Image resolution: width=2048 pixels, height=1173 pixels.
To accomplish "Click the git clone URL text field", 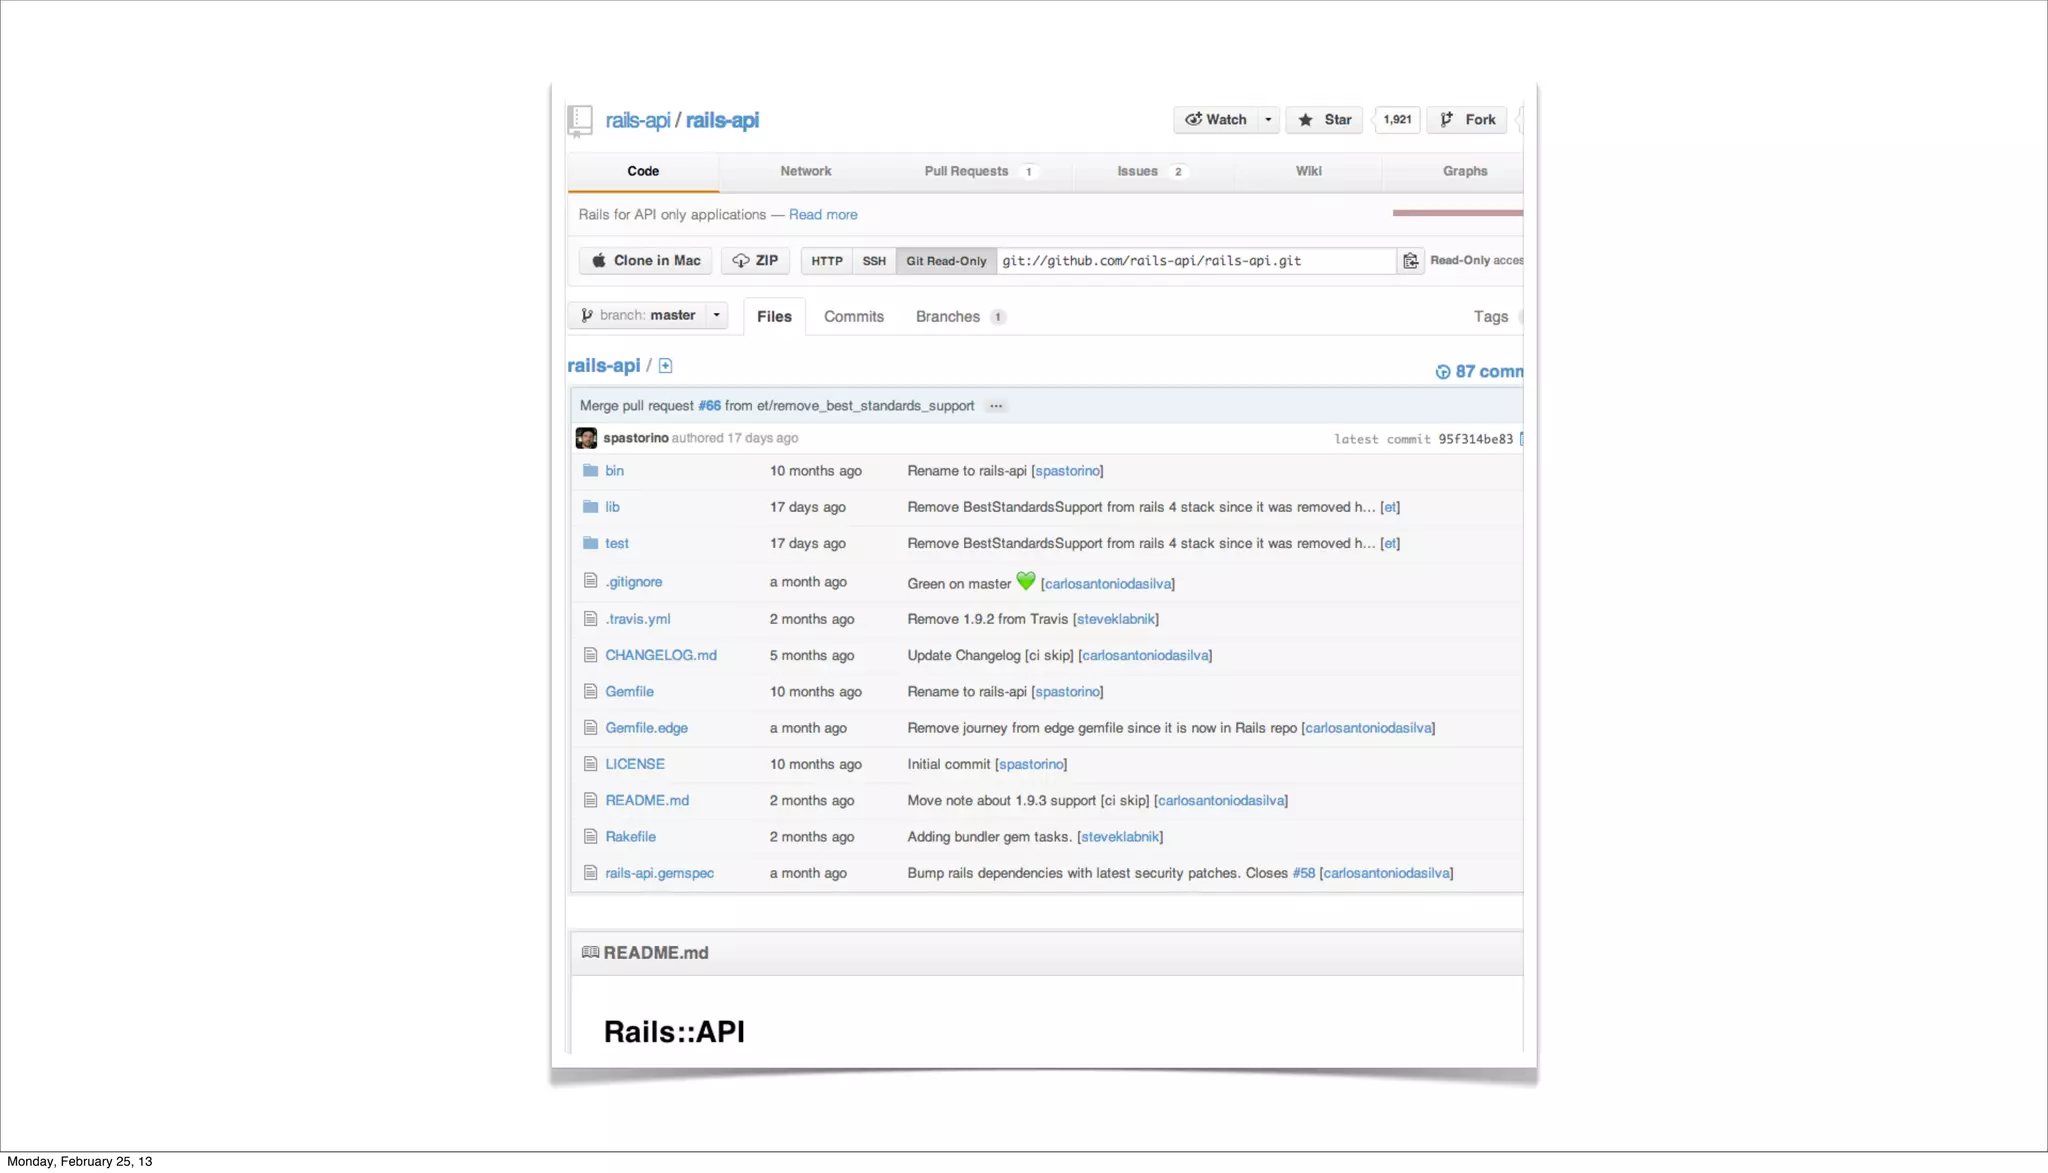I will (1195, 261).
